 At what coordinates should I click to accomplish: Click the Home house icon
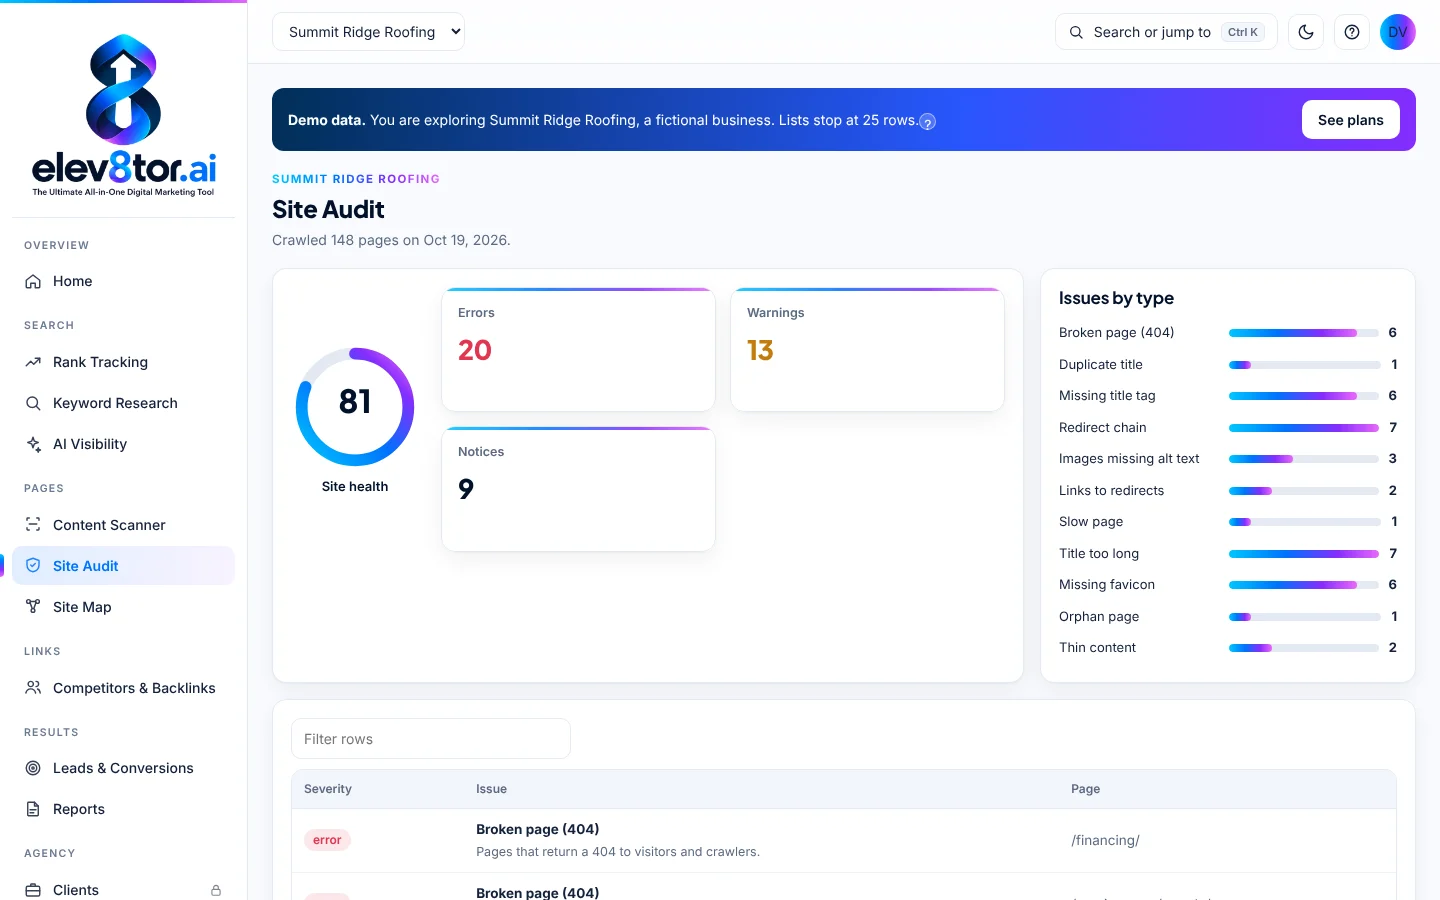click(33, 281)
